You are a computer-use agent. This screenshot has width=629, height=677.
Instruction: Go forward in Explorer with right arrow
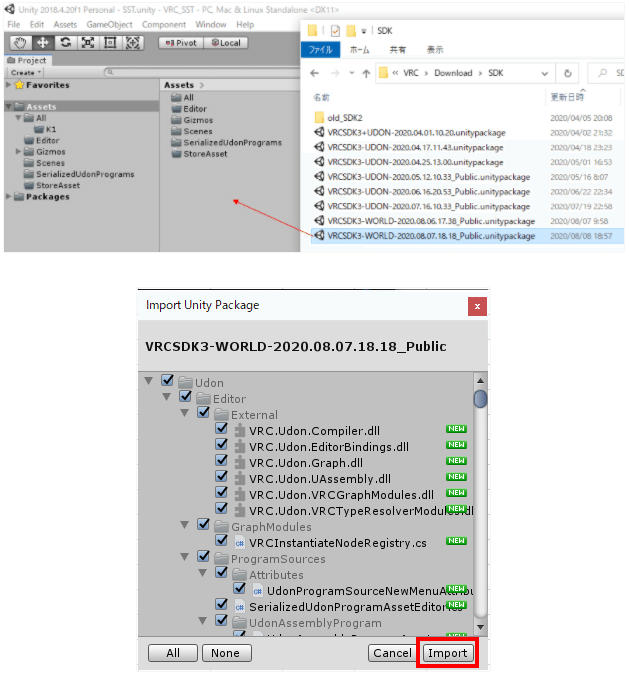335,73
